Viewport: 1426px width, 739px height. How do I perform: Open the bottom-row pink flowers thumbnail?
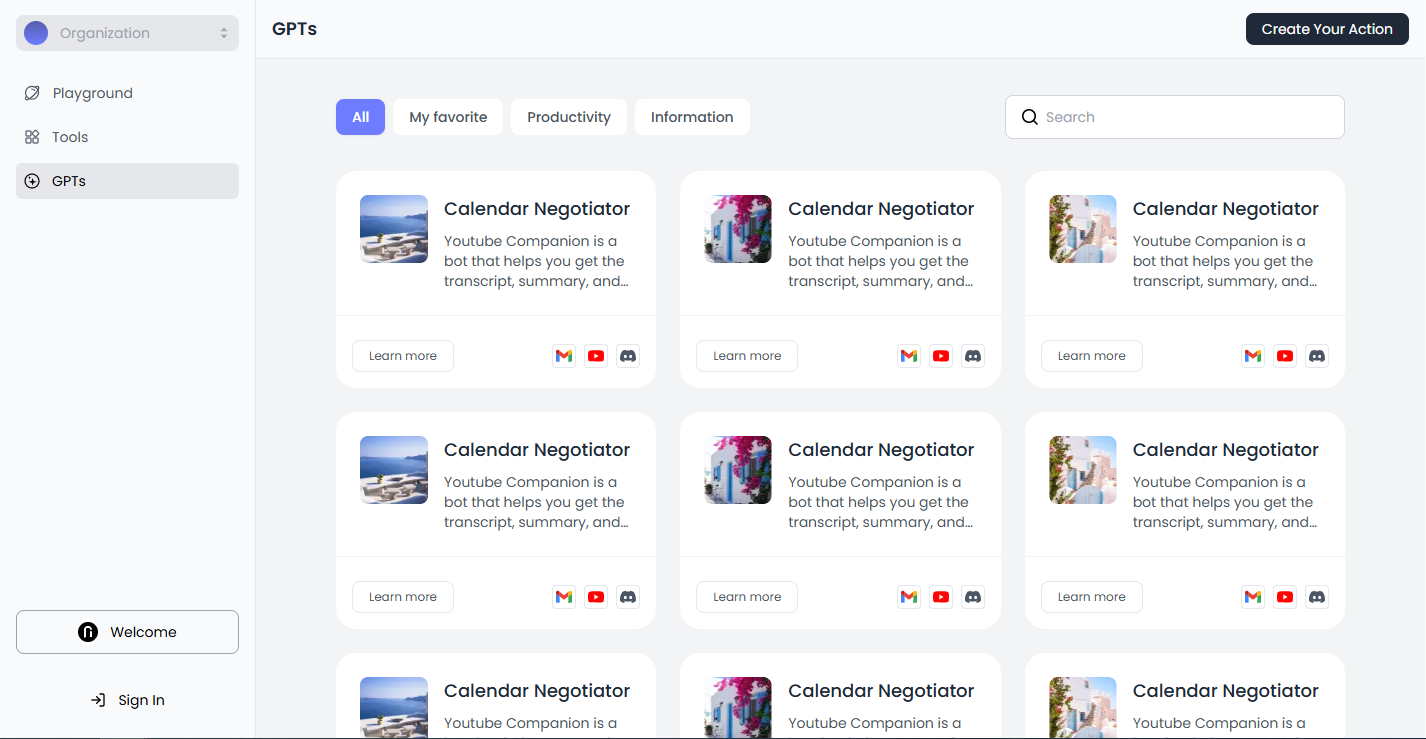738,708
